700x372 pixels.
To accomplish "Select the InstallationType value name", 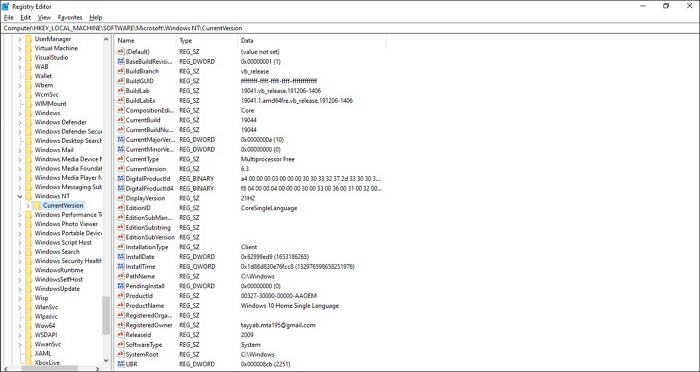I will point(147,247).
